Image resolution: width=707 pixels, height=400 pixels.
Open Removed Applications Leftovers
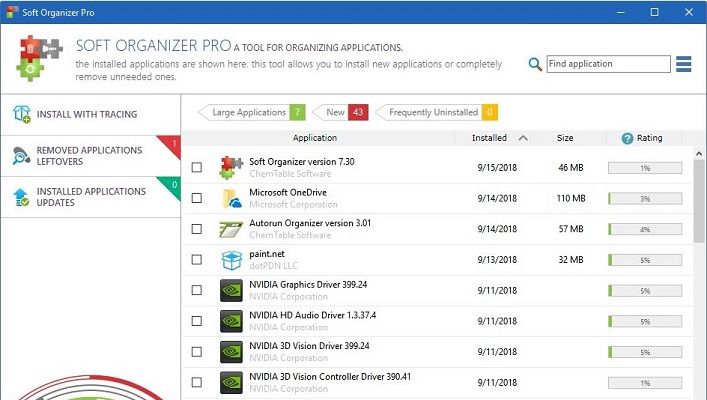coord(88,155)
